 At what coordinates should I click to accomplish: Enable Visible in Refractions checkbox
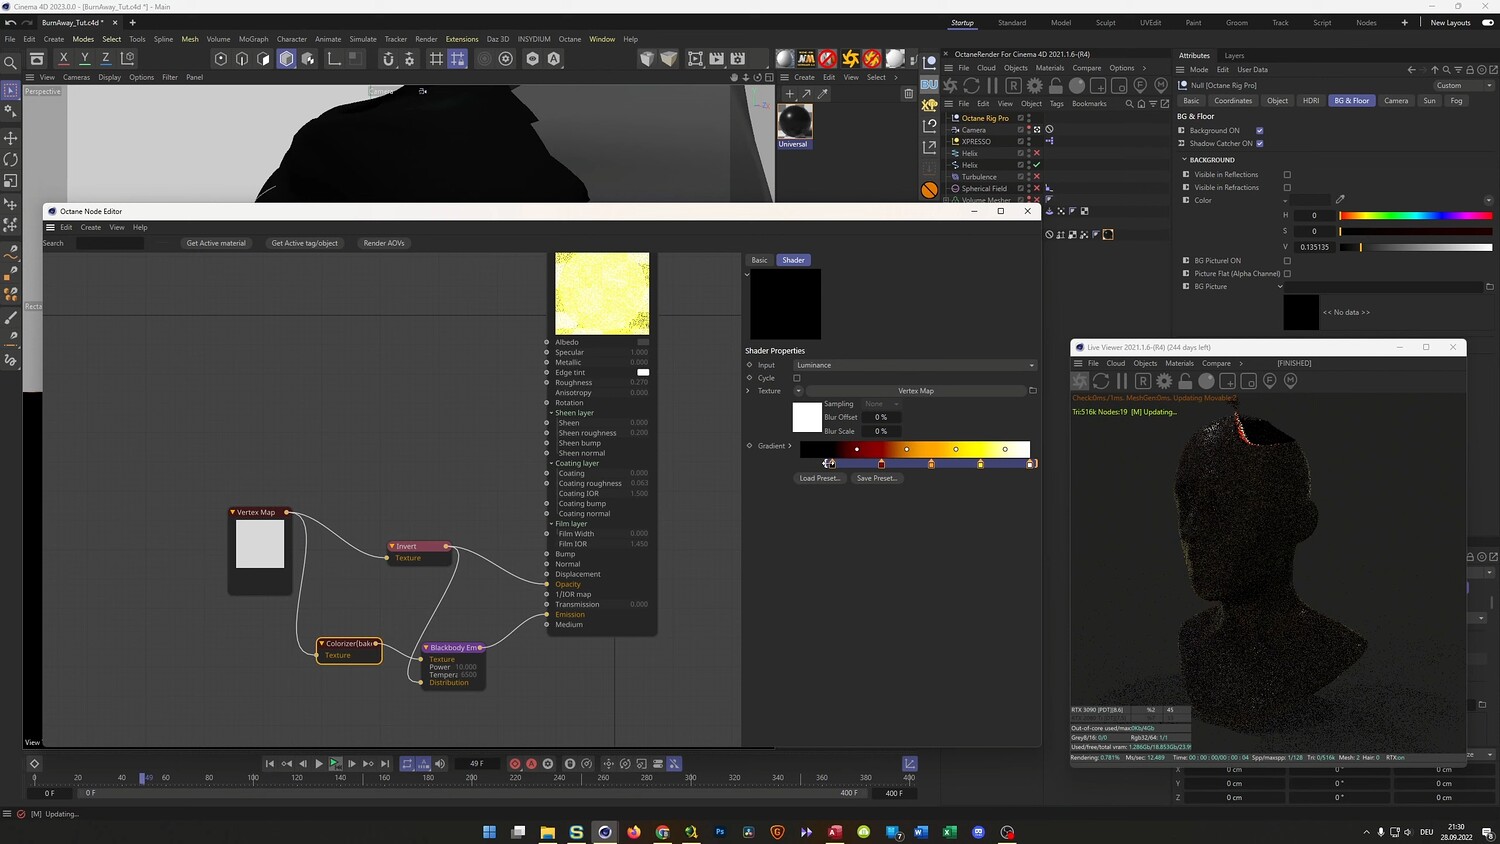1287,188
